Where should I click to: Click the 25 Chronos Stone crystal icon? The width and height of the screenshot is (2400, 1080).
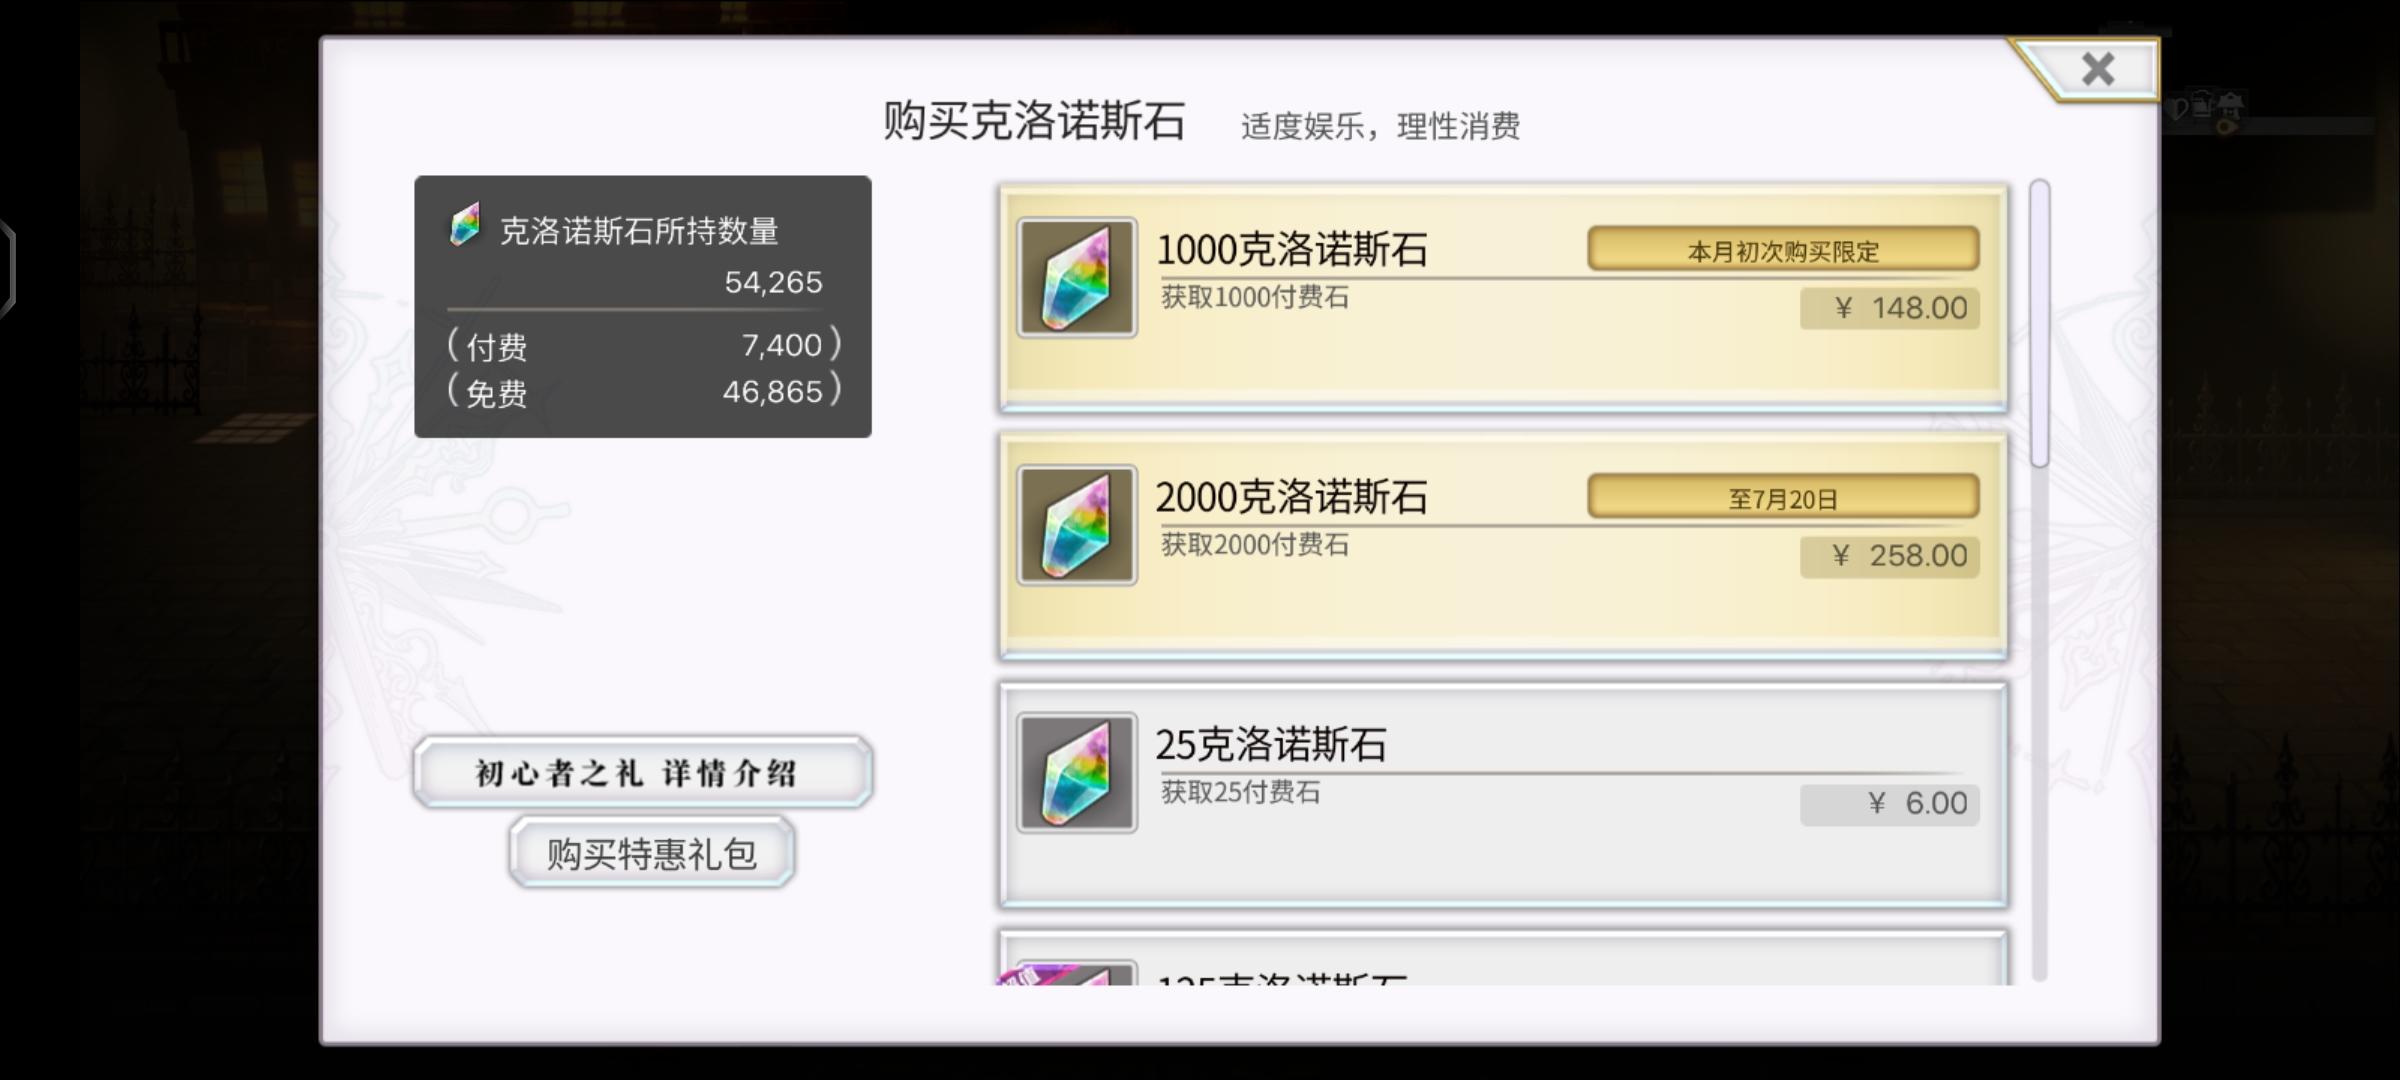click(1077, 772)
